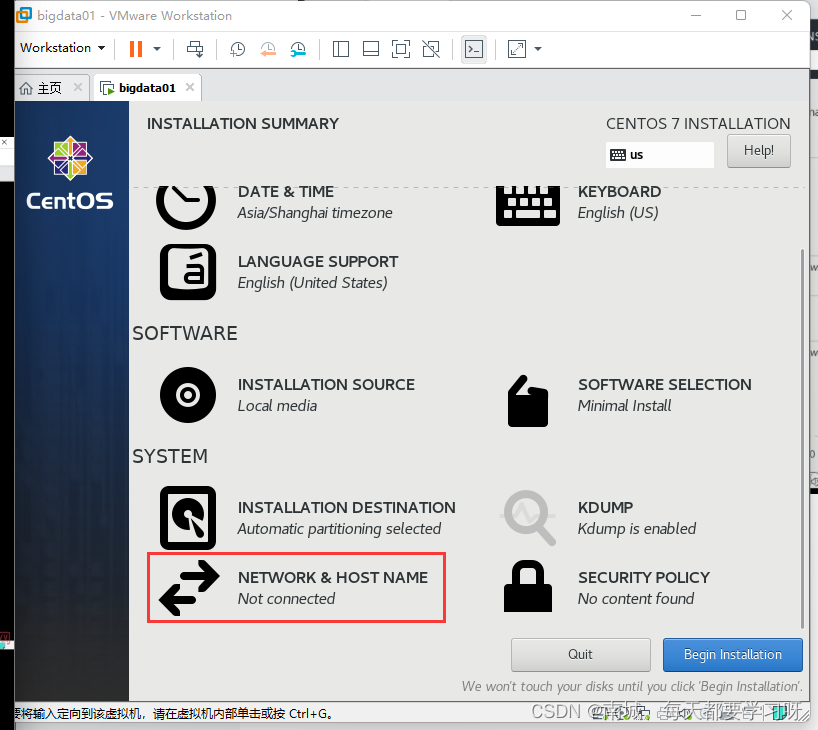Click the Kdump magnifier icon
Screen dimensions: 818x730
click(x=528, y=518)
